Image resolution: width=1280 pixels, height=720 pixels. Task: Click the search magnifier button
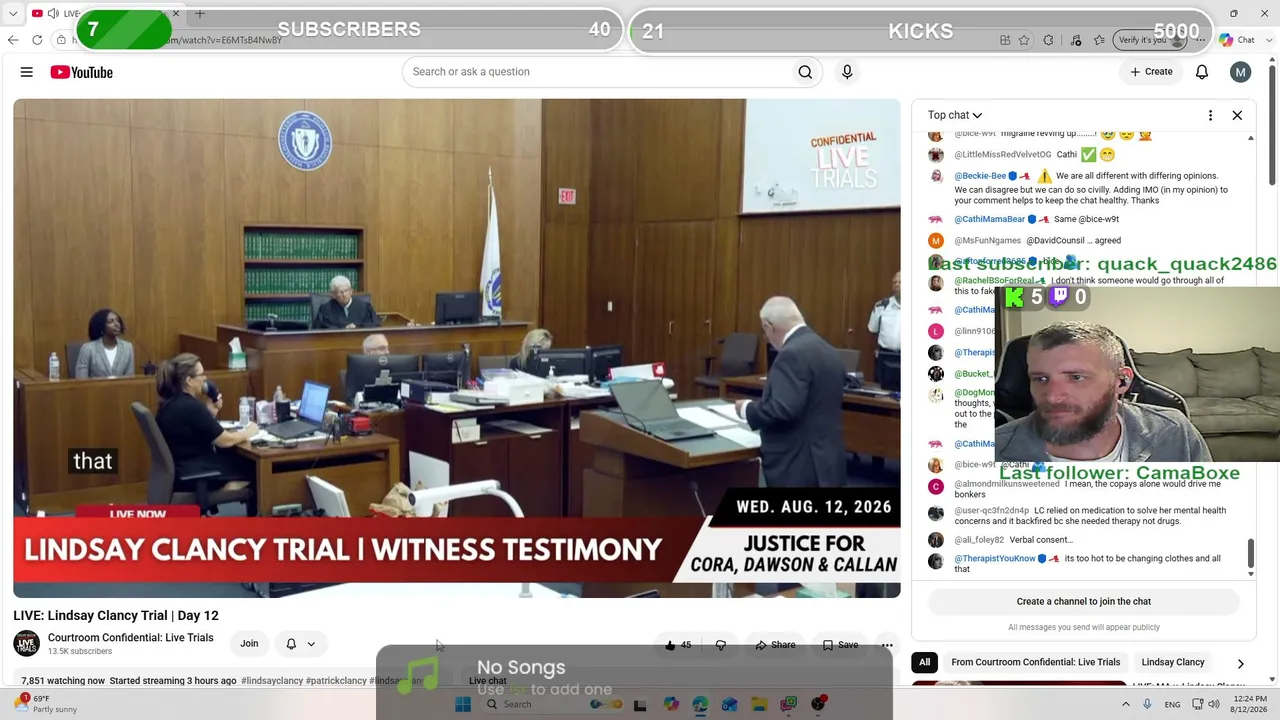(x=805, y=72)
